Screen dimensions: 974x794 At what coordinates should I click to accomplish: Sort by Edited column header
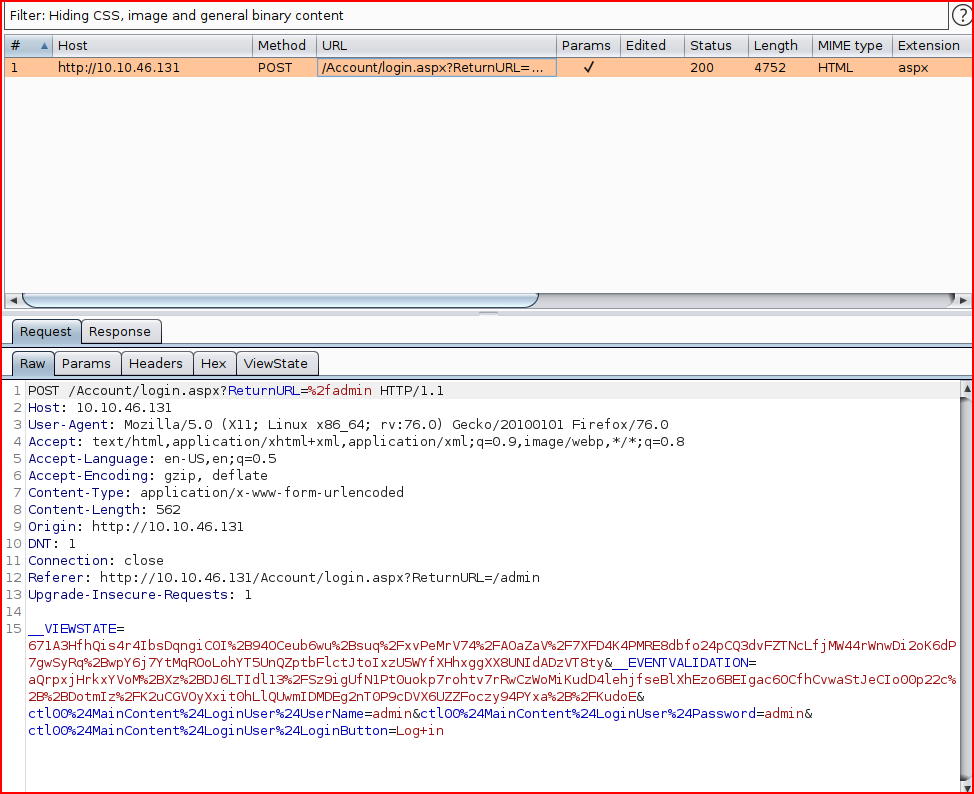652,45
